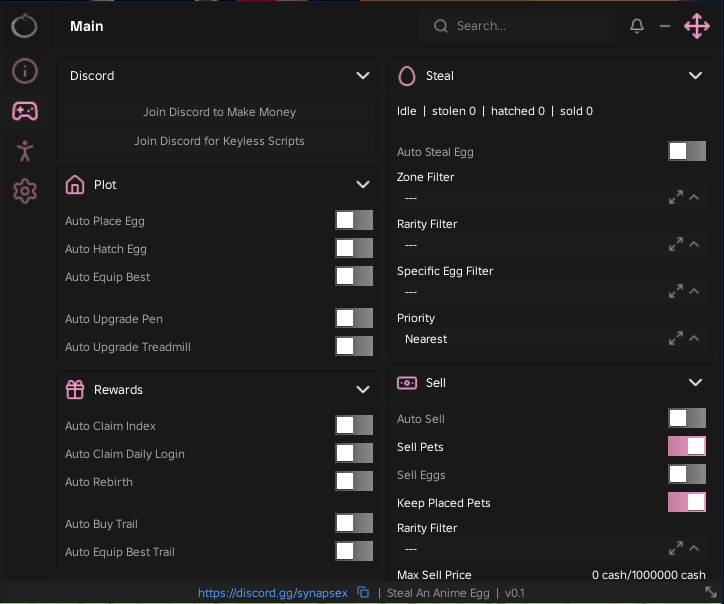
Task: Expand the Specific Egg Filter with arrows icon
Action: (x=676, y=292)
